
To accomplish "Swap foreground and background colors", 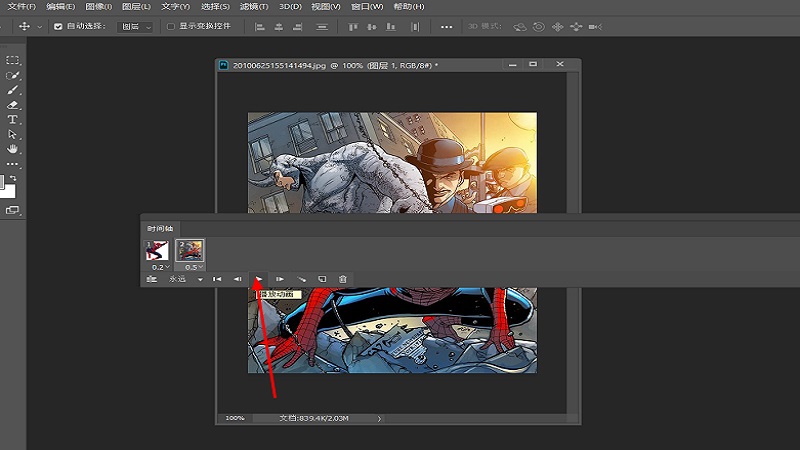I will (x=13, y=179).
